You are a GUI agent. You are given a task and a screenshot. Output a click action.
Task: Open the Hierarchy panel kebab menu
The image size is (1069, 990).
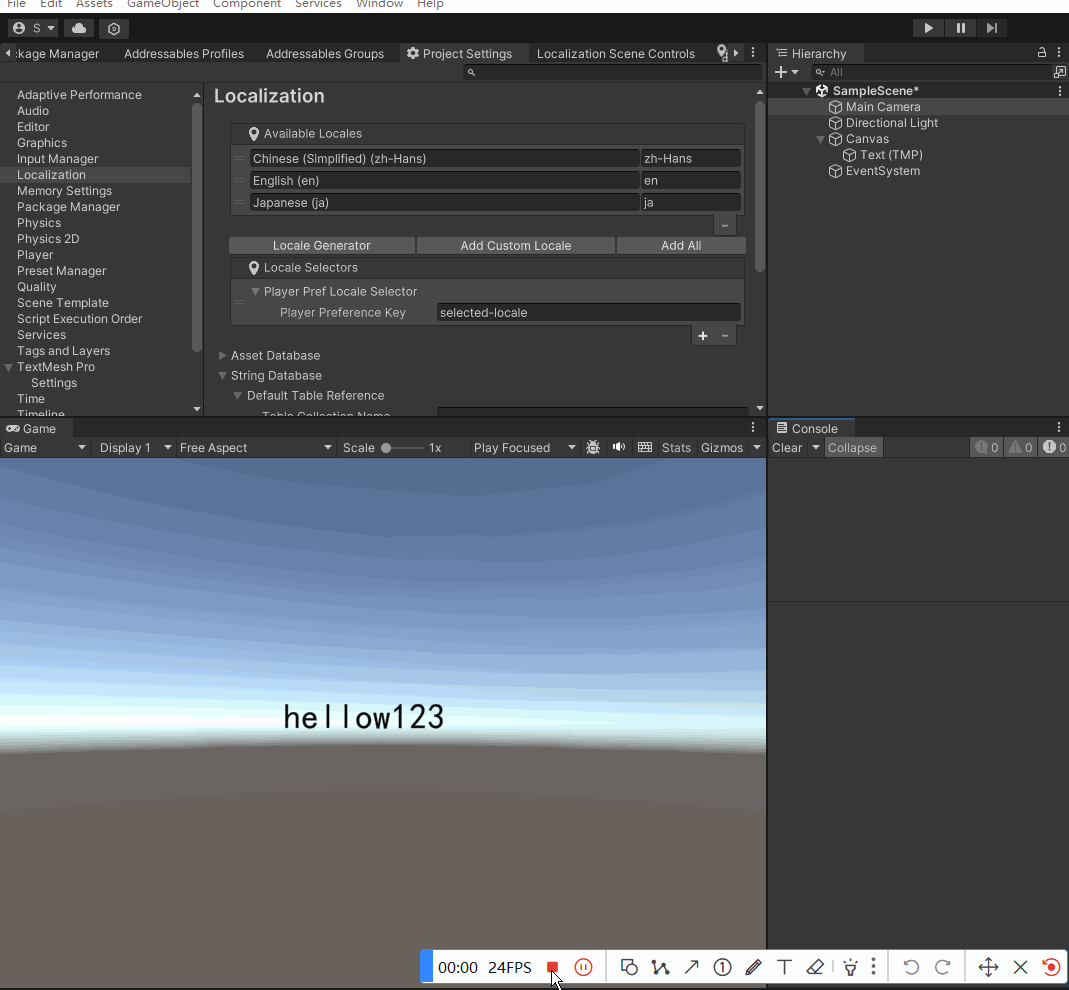1058,52
